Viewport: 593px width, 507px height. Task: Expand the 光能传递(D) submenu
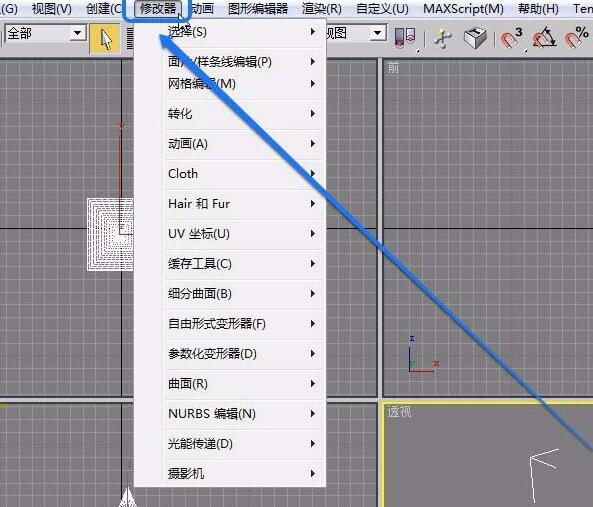[244, 444]
